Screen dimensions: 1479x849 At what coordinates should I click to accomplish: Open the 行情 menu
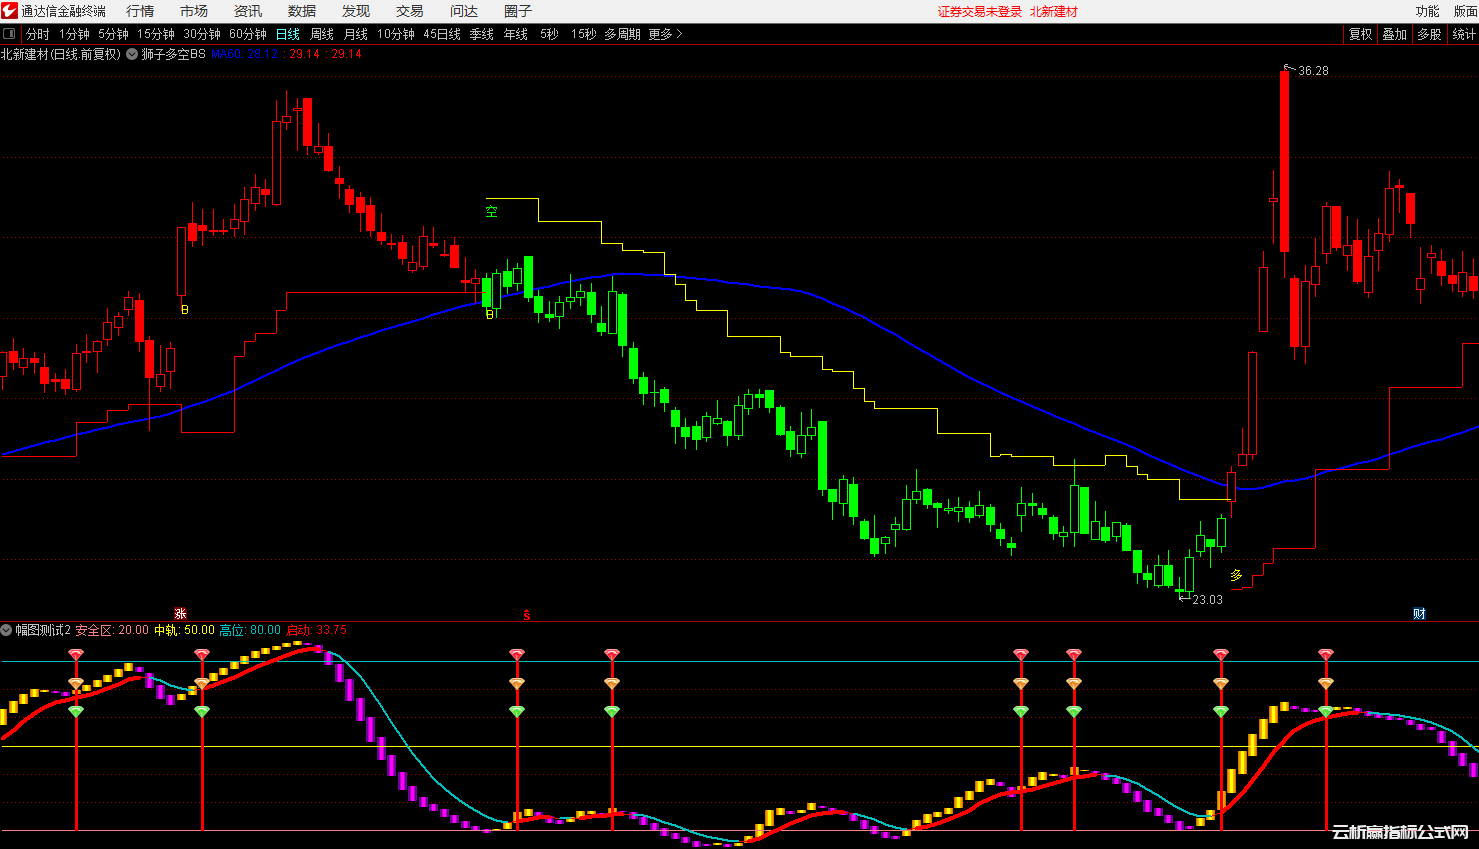140,11
